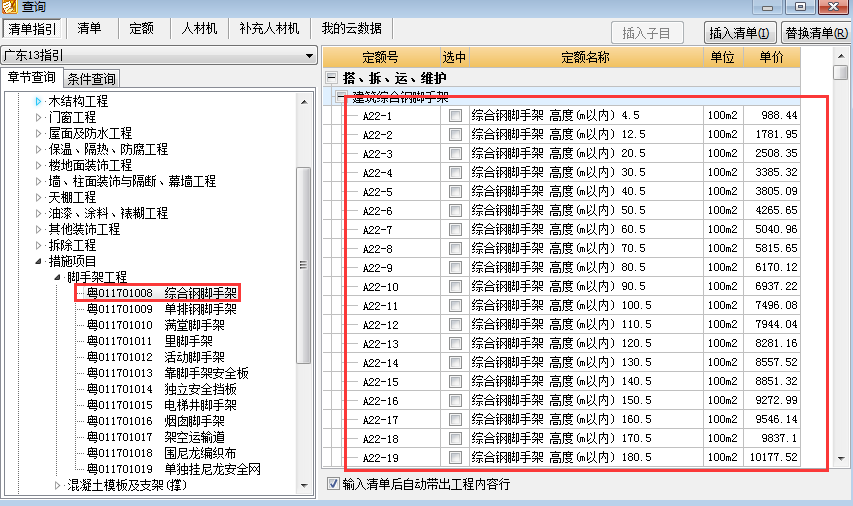The width and height of the screenshot is (853, 506).
Task: Select the 章节查询 sub-tab
Action: coord(32,78)
